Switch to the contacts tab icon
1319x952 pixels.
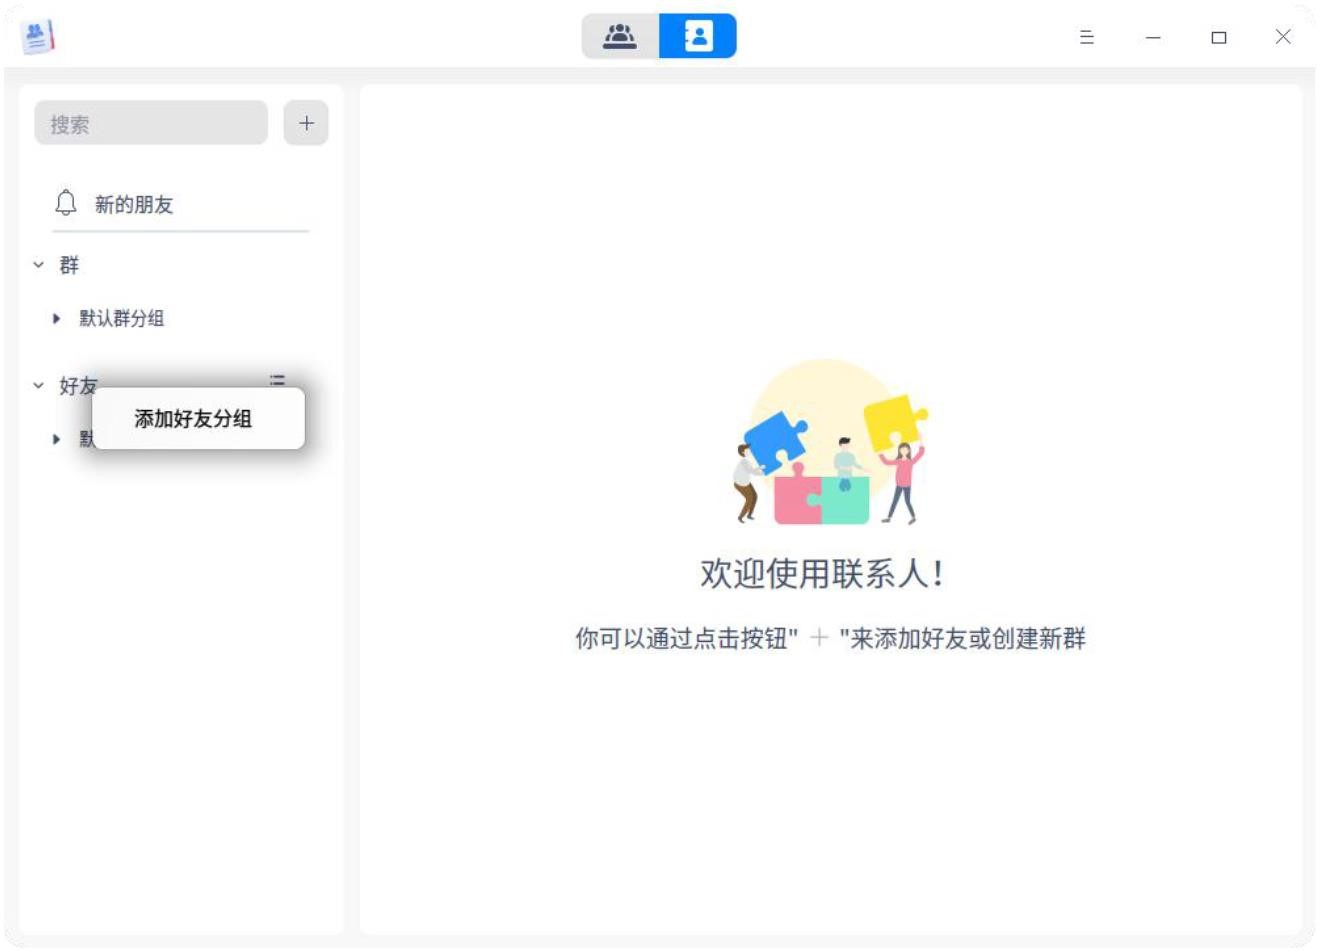698,36
